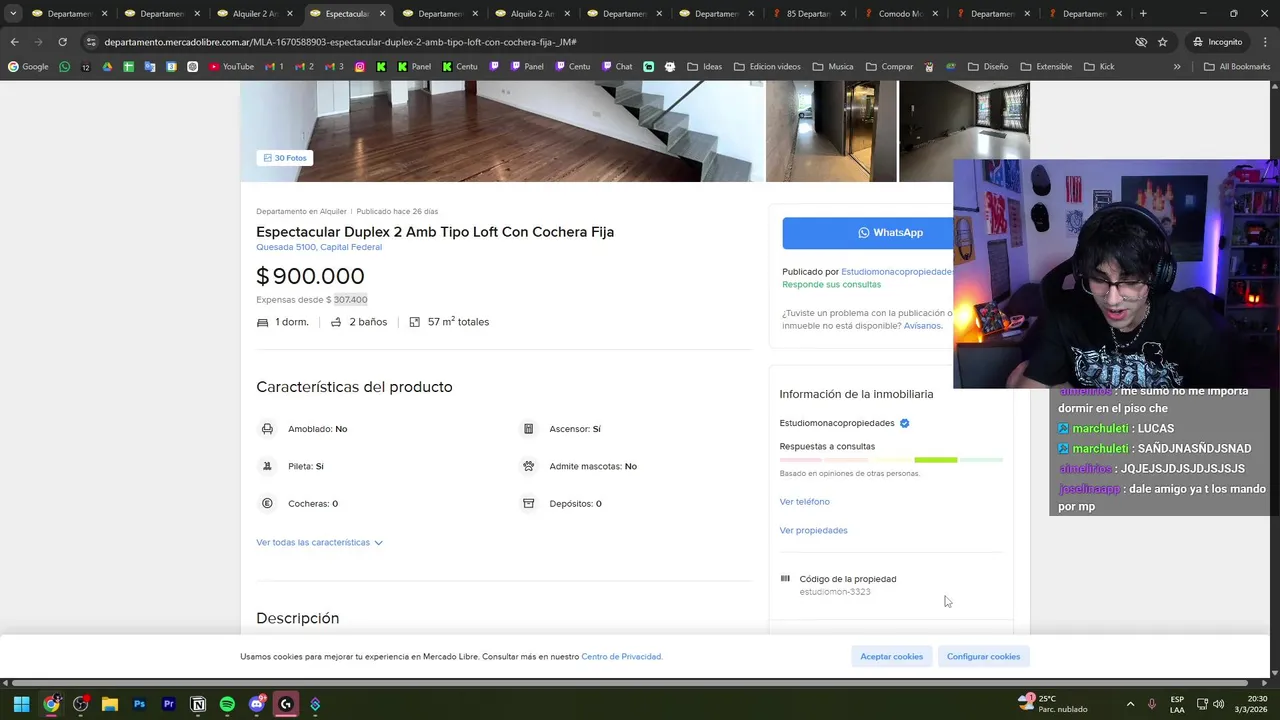The width and height of the screenshot is (1280, 720).
Task: Open Notion from the taskbar
Action: pyautogui.click(x=198, y=704)
